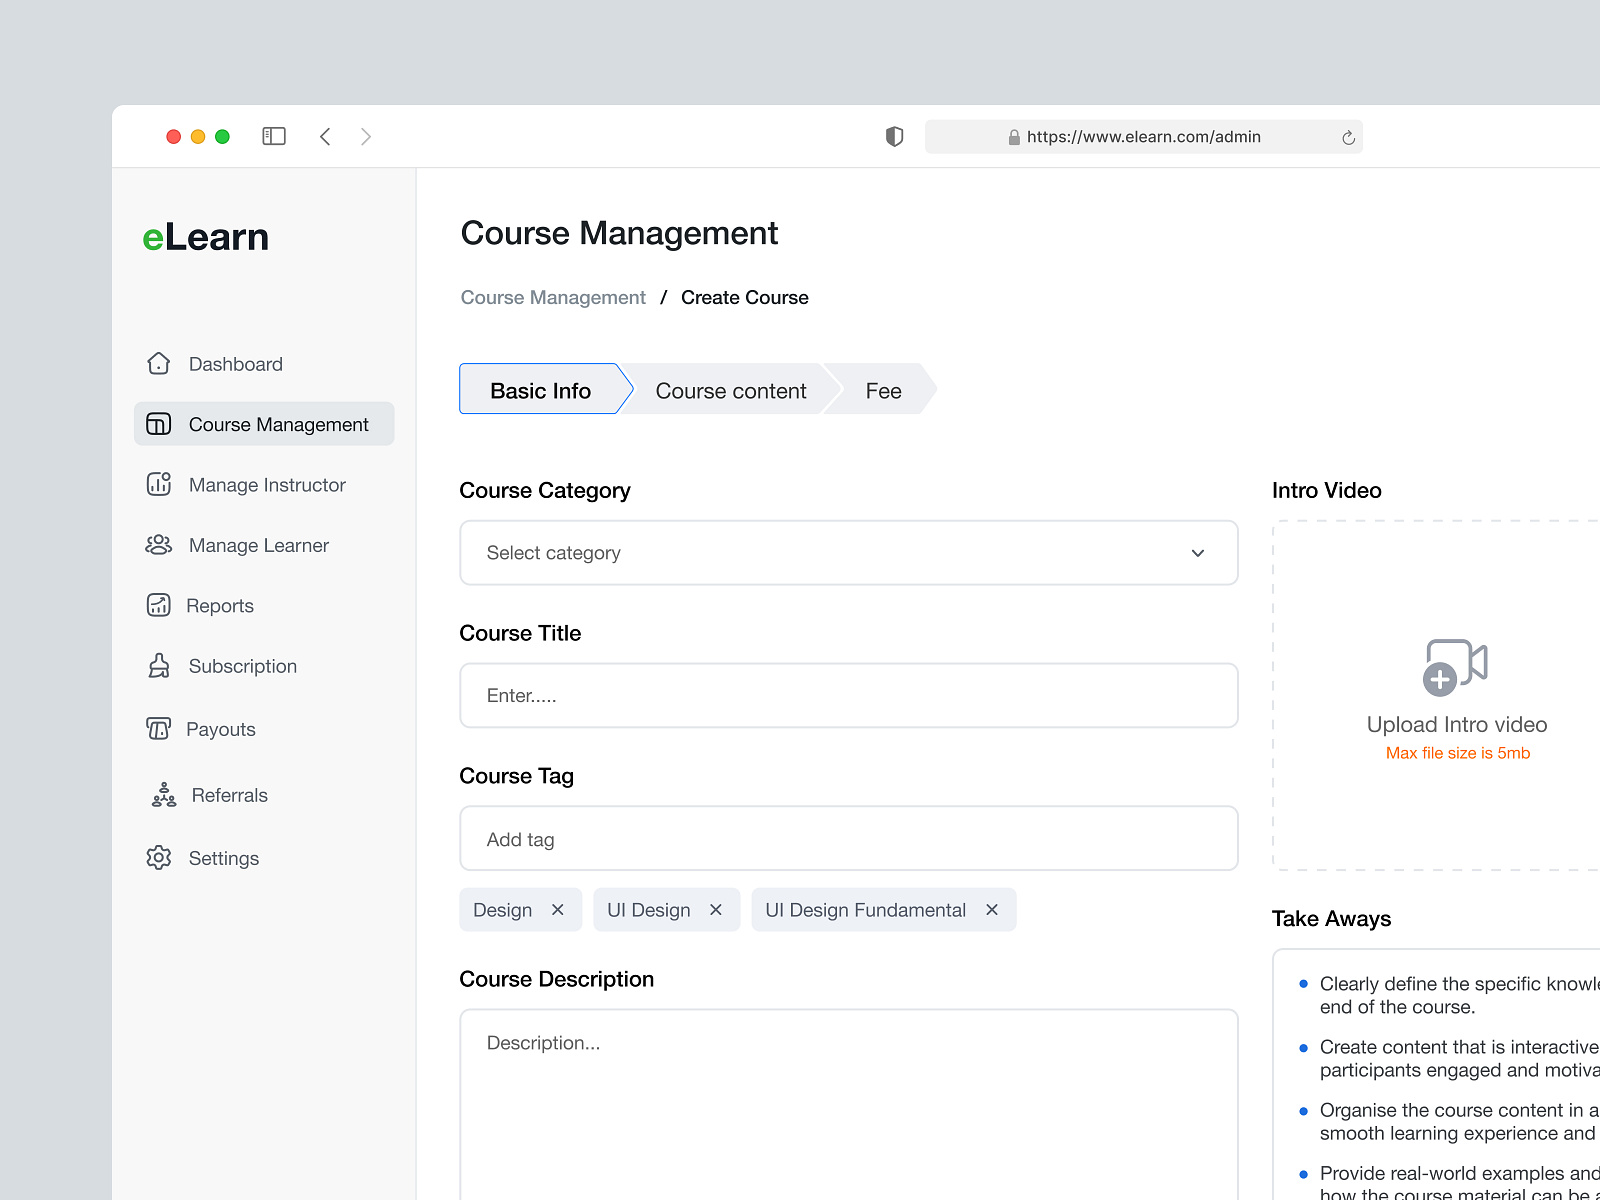The image size is (1600, 1200).
Task: Remove the Design tag
Action: (x=558, y=910)
